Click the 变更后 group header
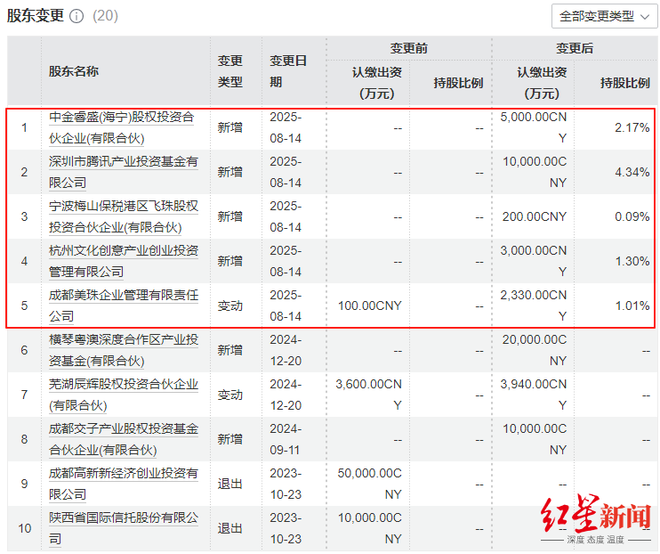Viewport: 660px width, 554px height. [575, 48]
